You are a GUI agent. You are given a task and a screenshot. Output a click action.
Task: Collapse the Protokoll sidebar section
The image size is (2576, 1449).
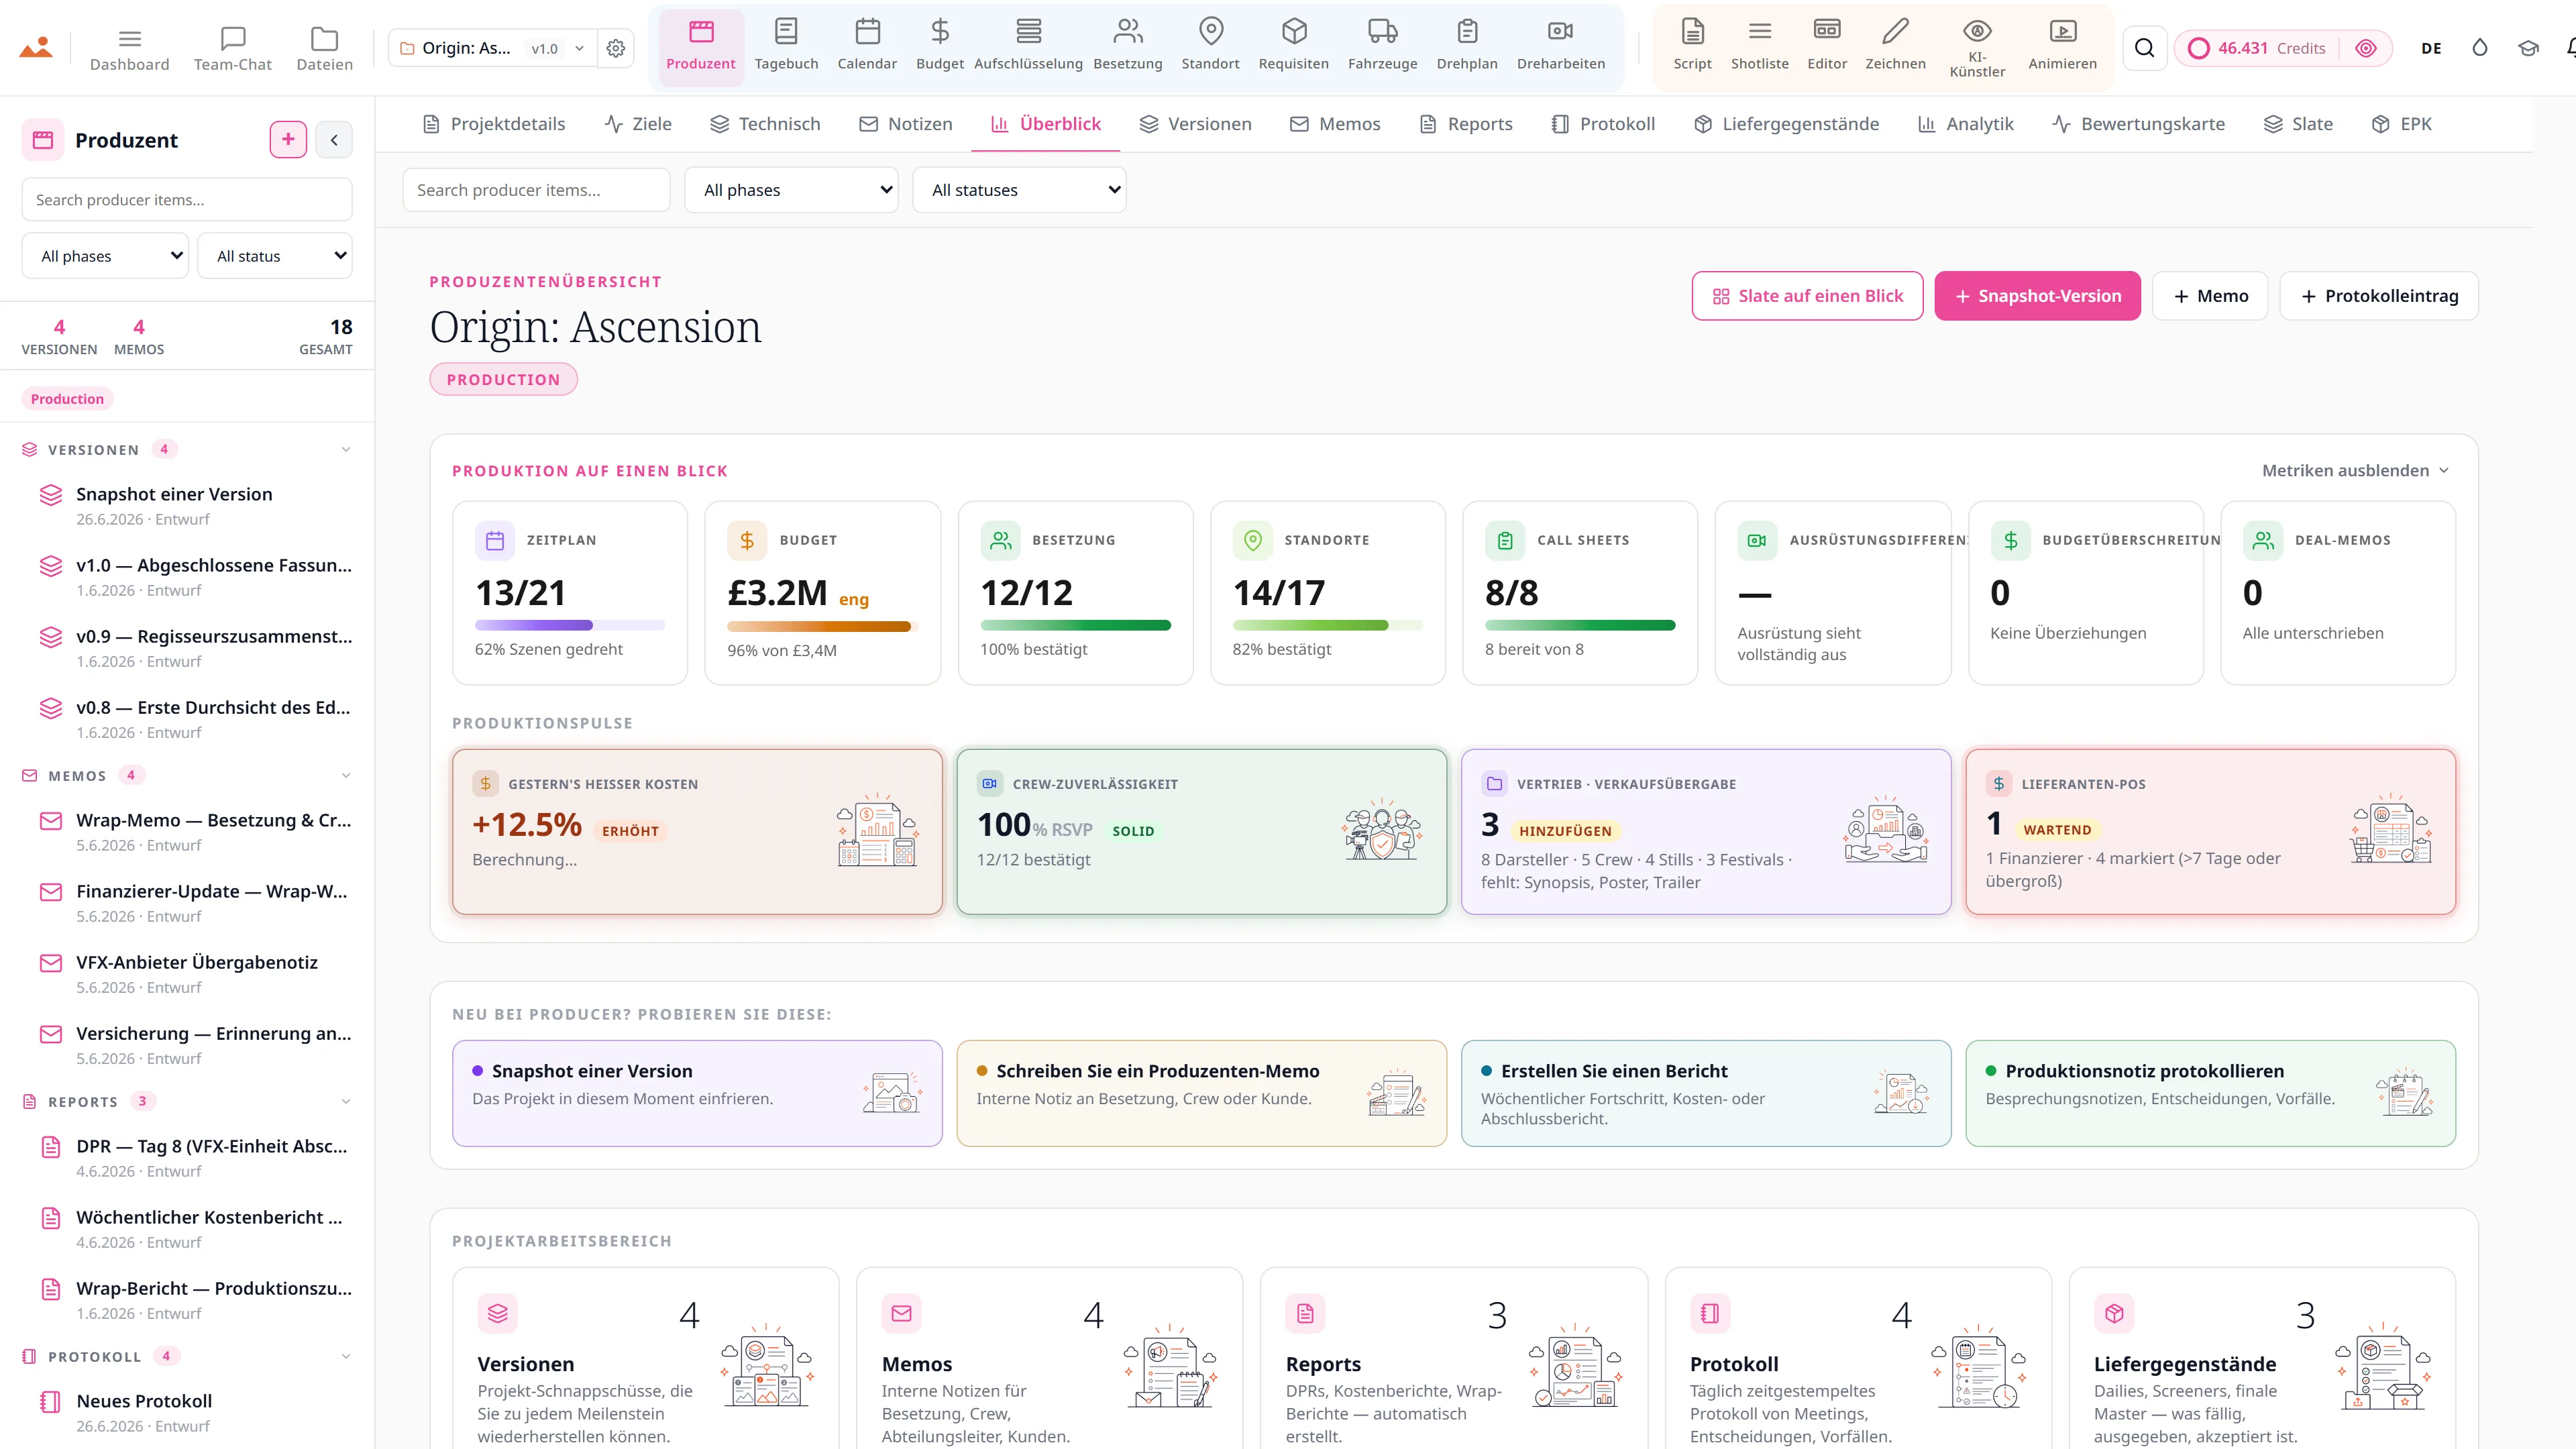click(x=346, y=1356)
